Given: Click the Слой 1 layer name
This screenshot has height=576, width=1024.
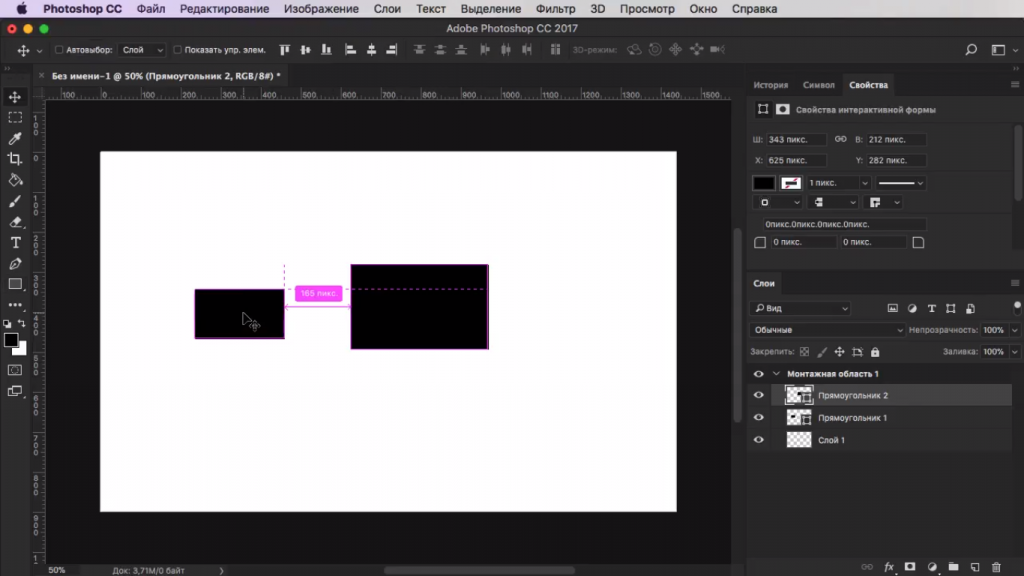Looking at the screenshot, I should (831, 440).
